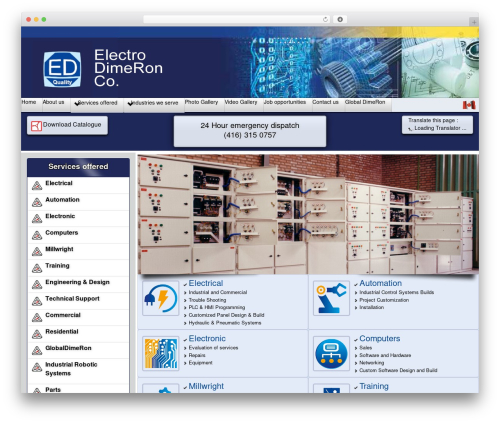Click the triangle icon beside Industrial Robotic Systems
This screenshot has height=423, width=500.
tap(37, 367)
